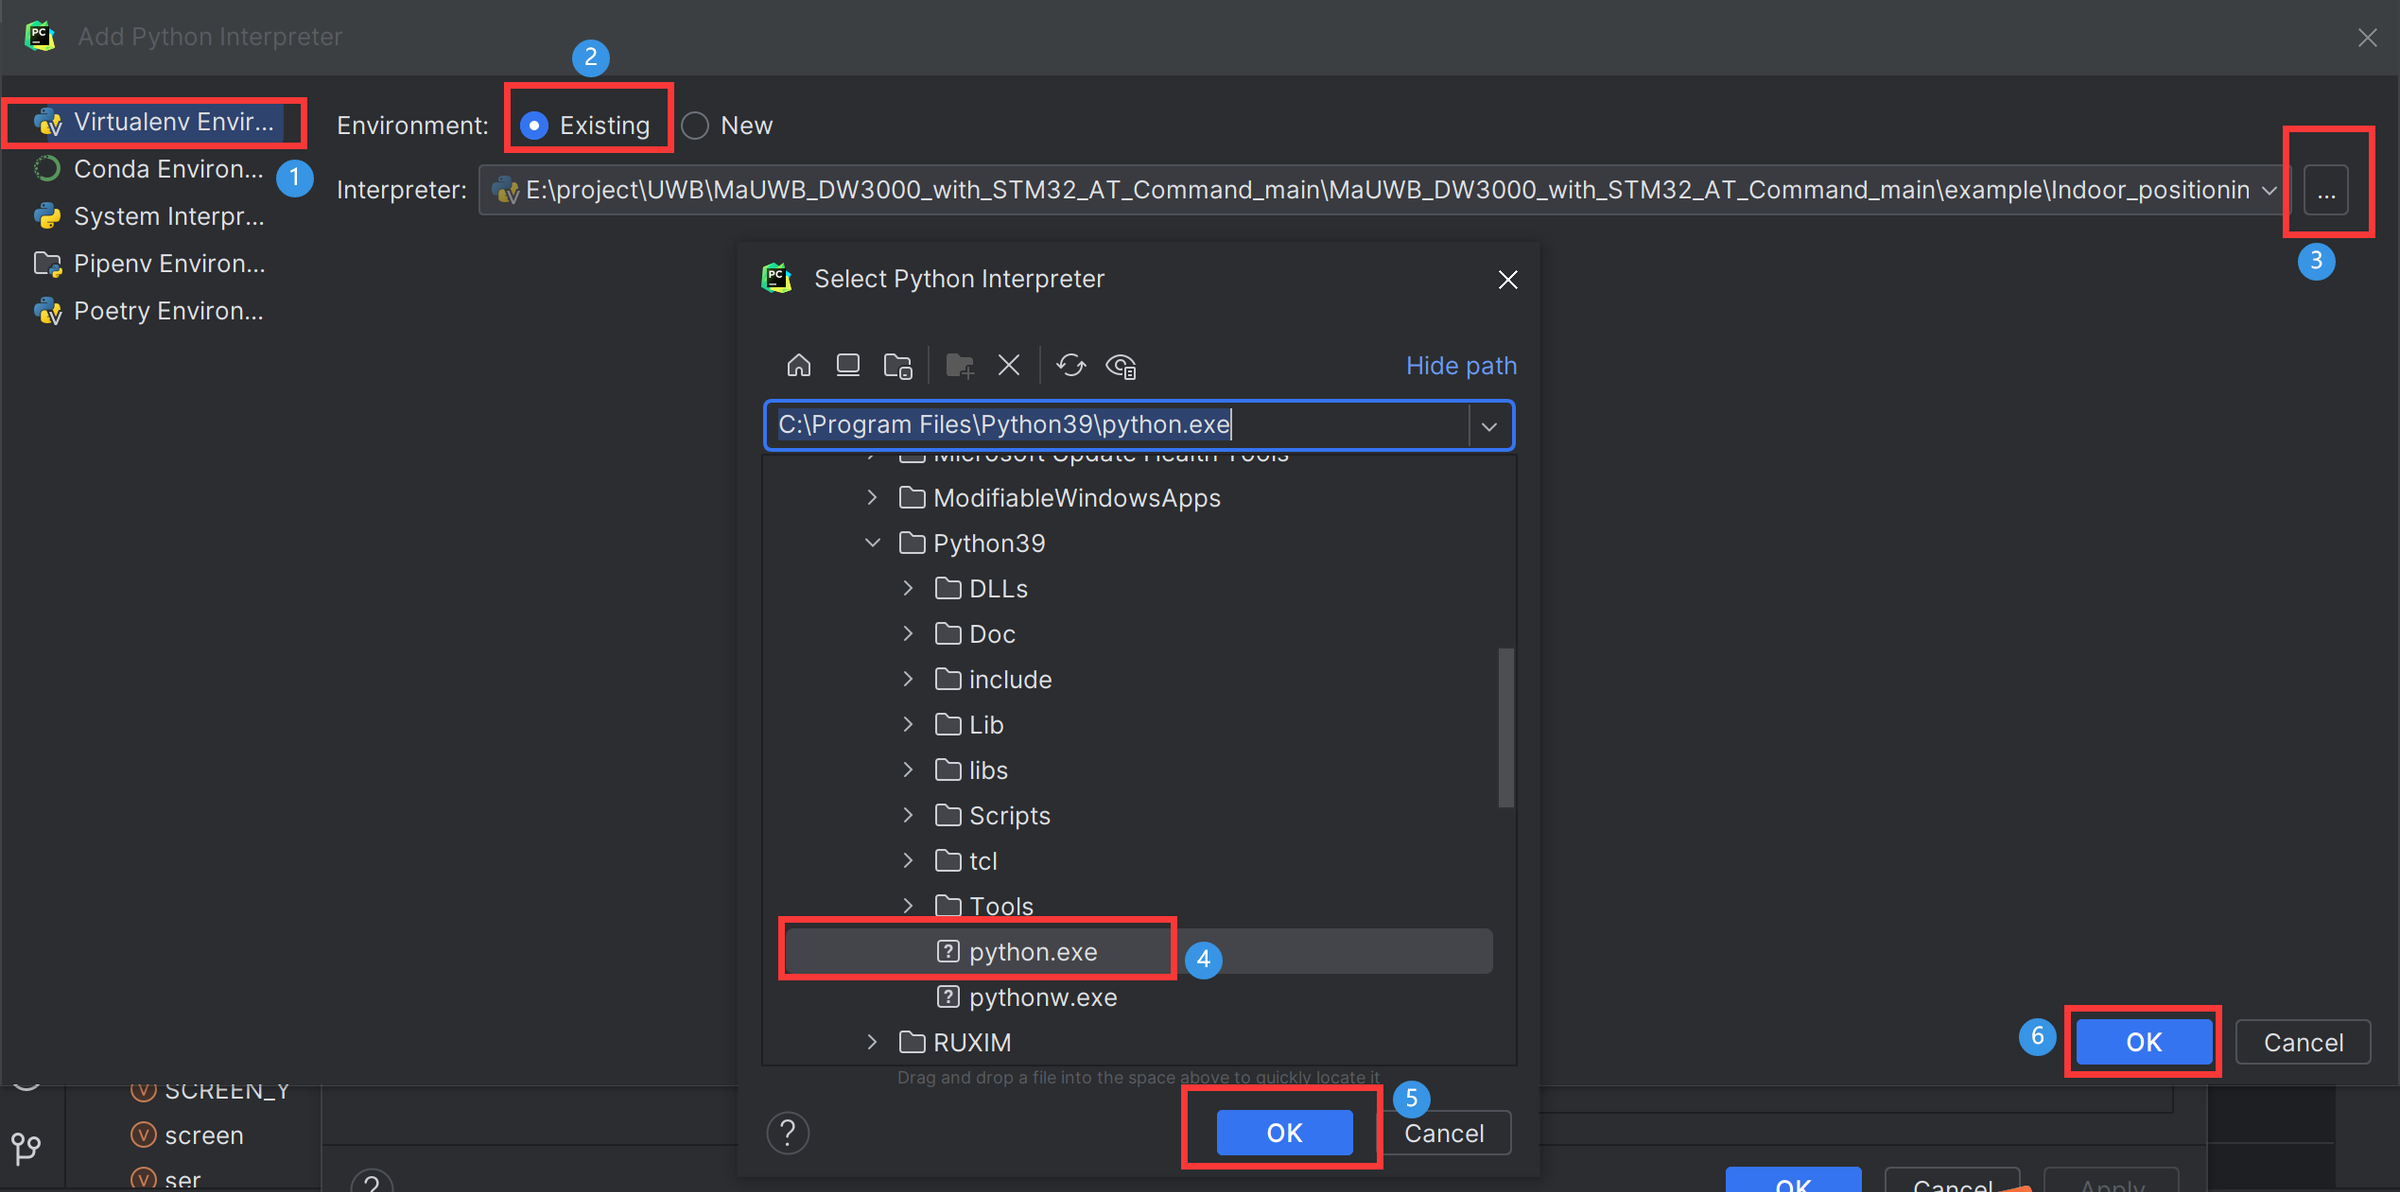The height and width of the screenshot is (1192, 2400).
Task: Select the Existing environment radio button
Action: click(536, 125)
